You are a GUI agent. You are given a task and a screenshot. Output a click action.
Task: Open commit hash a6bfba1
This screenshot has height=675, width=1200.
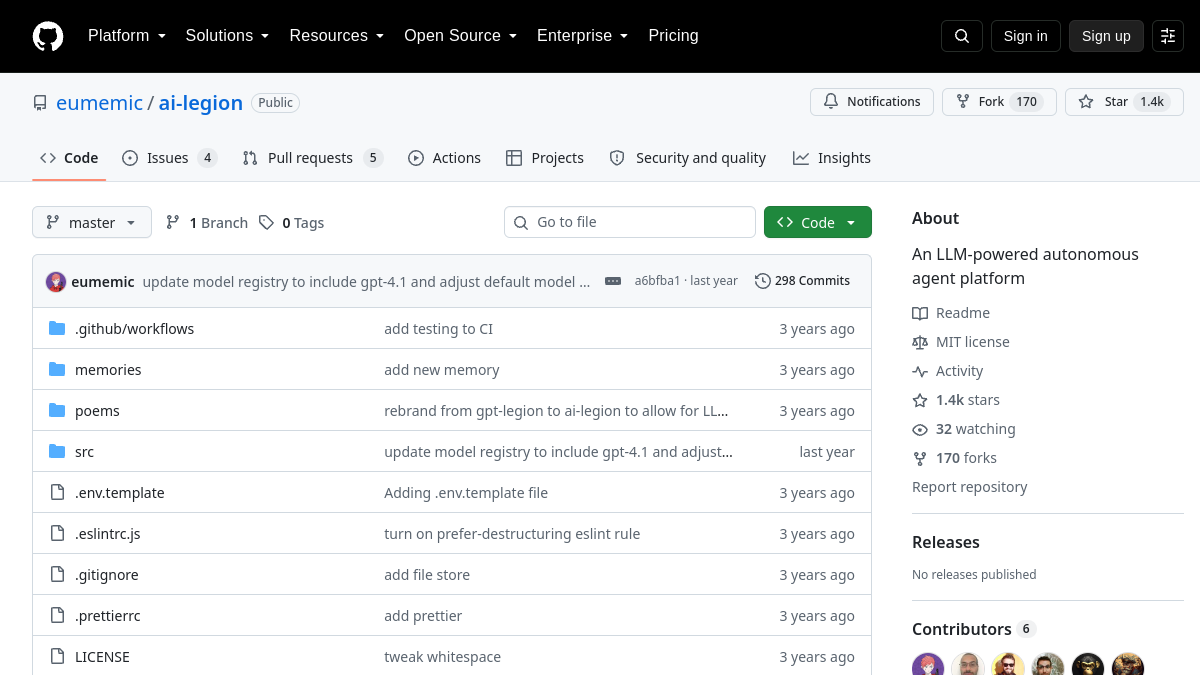(657, 281)
